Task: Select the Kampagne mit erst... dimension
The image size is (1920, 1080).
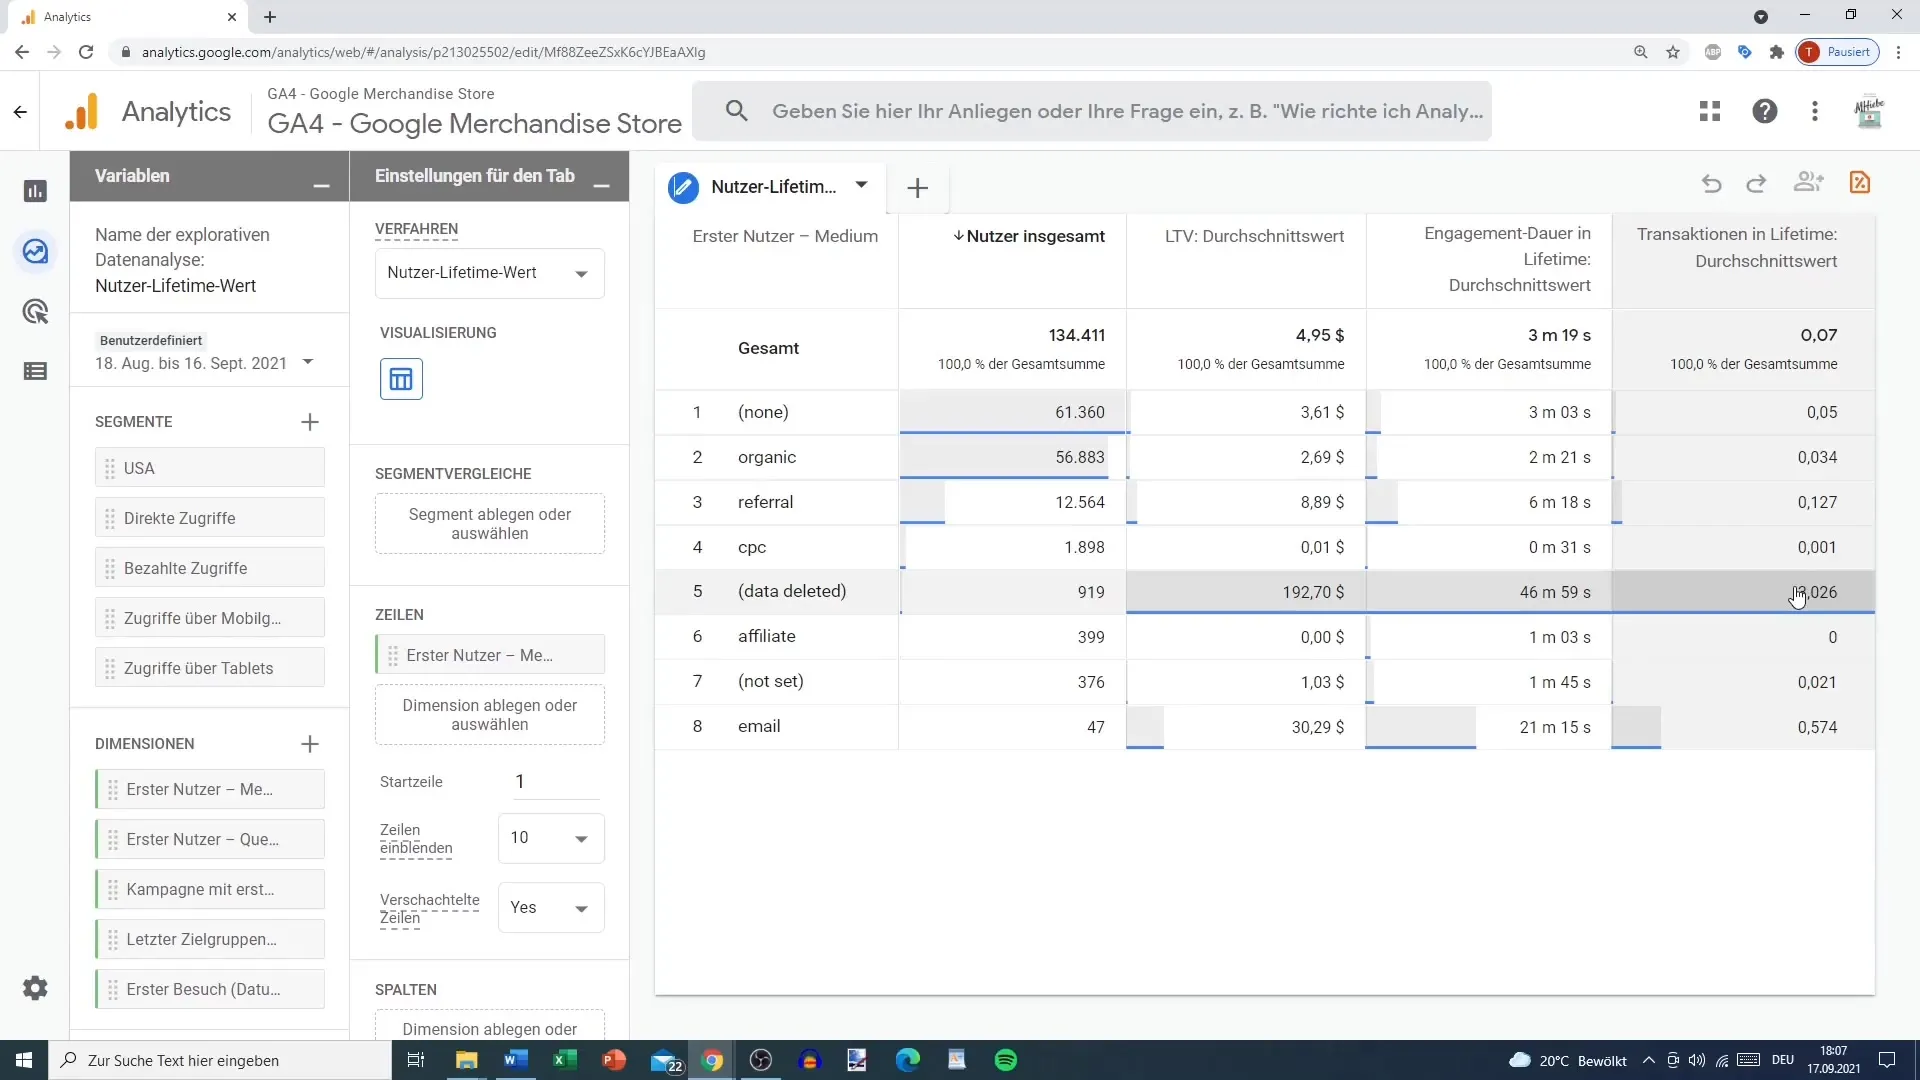Action: tap(210, 889)
